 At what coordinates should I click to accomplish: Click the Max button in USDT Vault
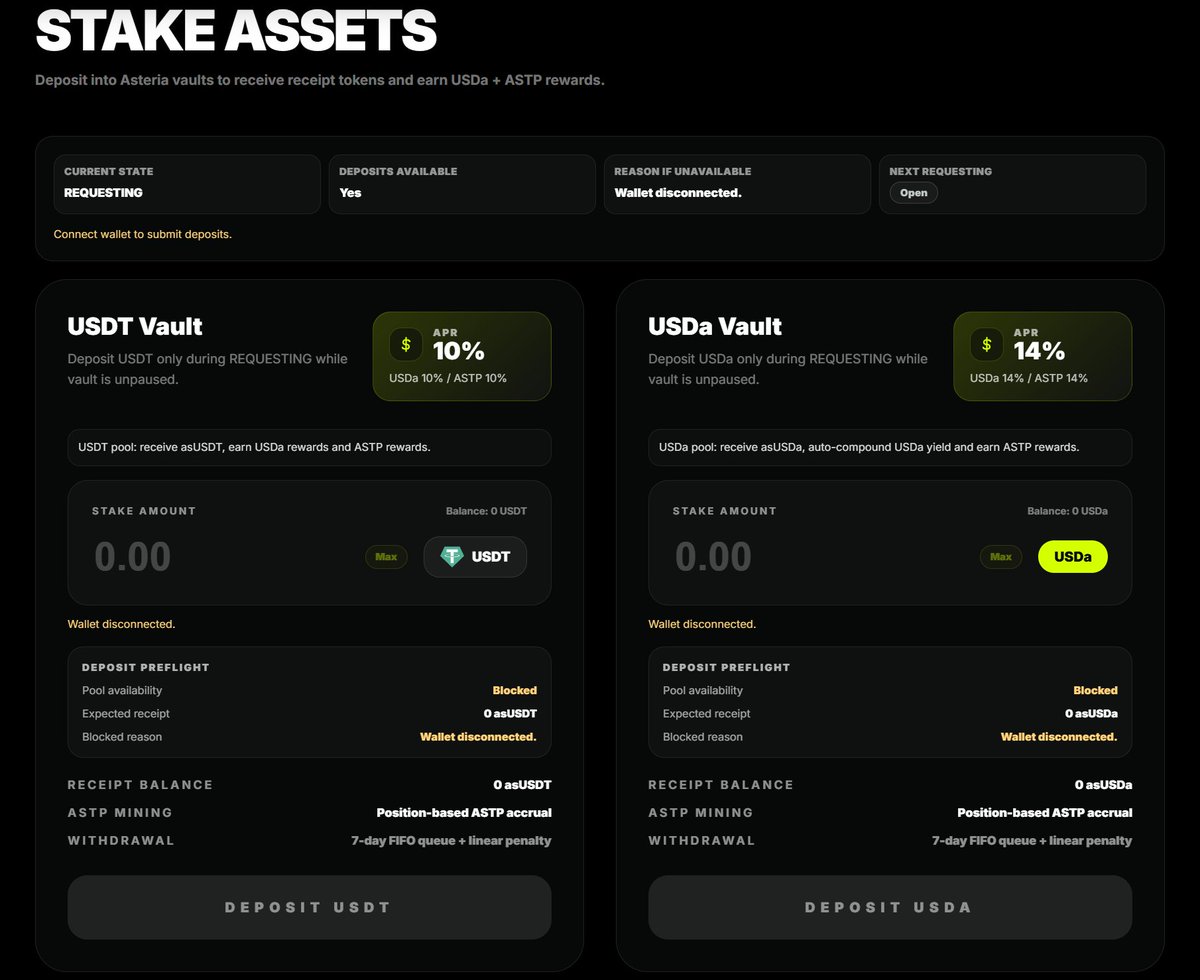pyautogui.click(x=386, y=557)
